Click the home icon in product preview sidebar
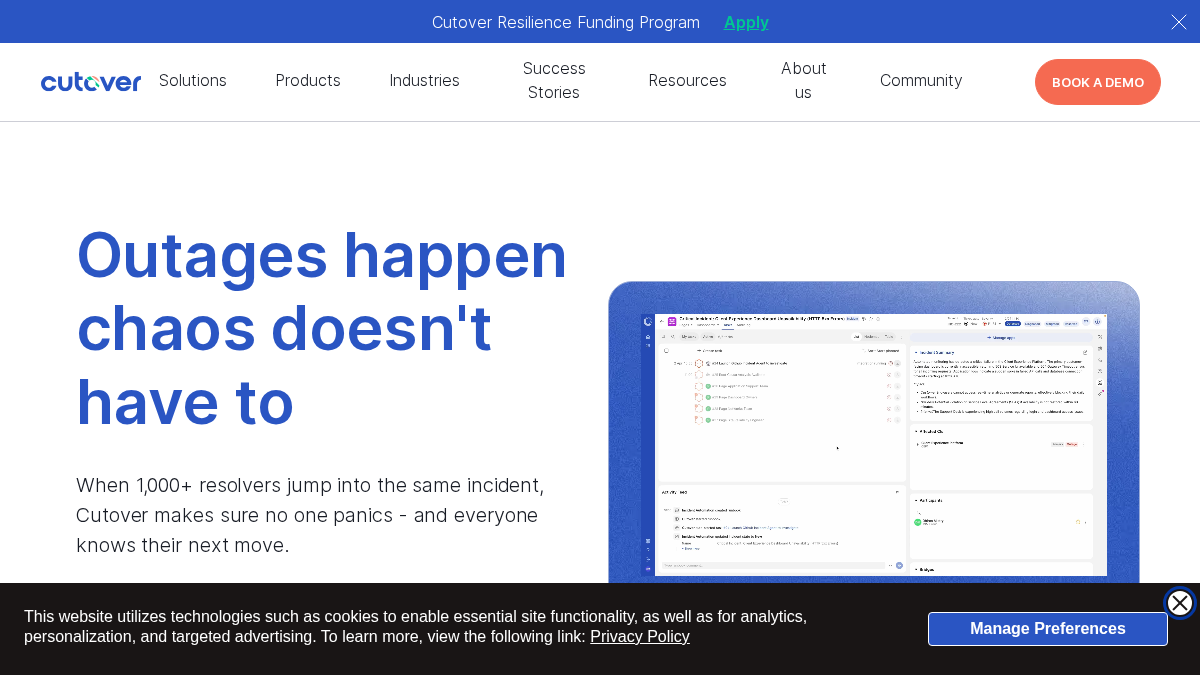 click(x=648, y=336)
